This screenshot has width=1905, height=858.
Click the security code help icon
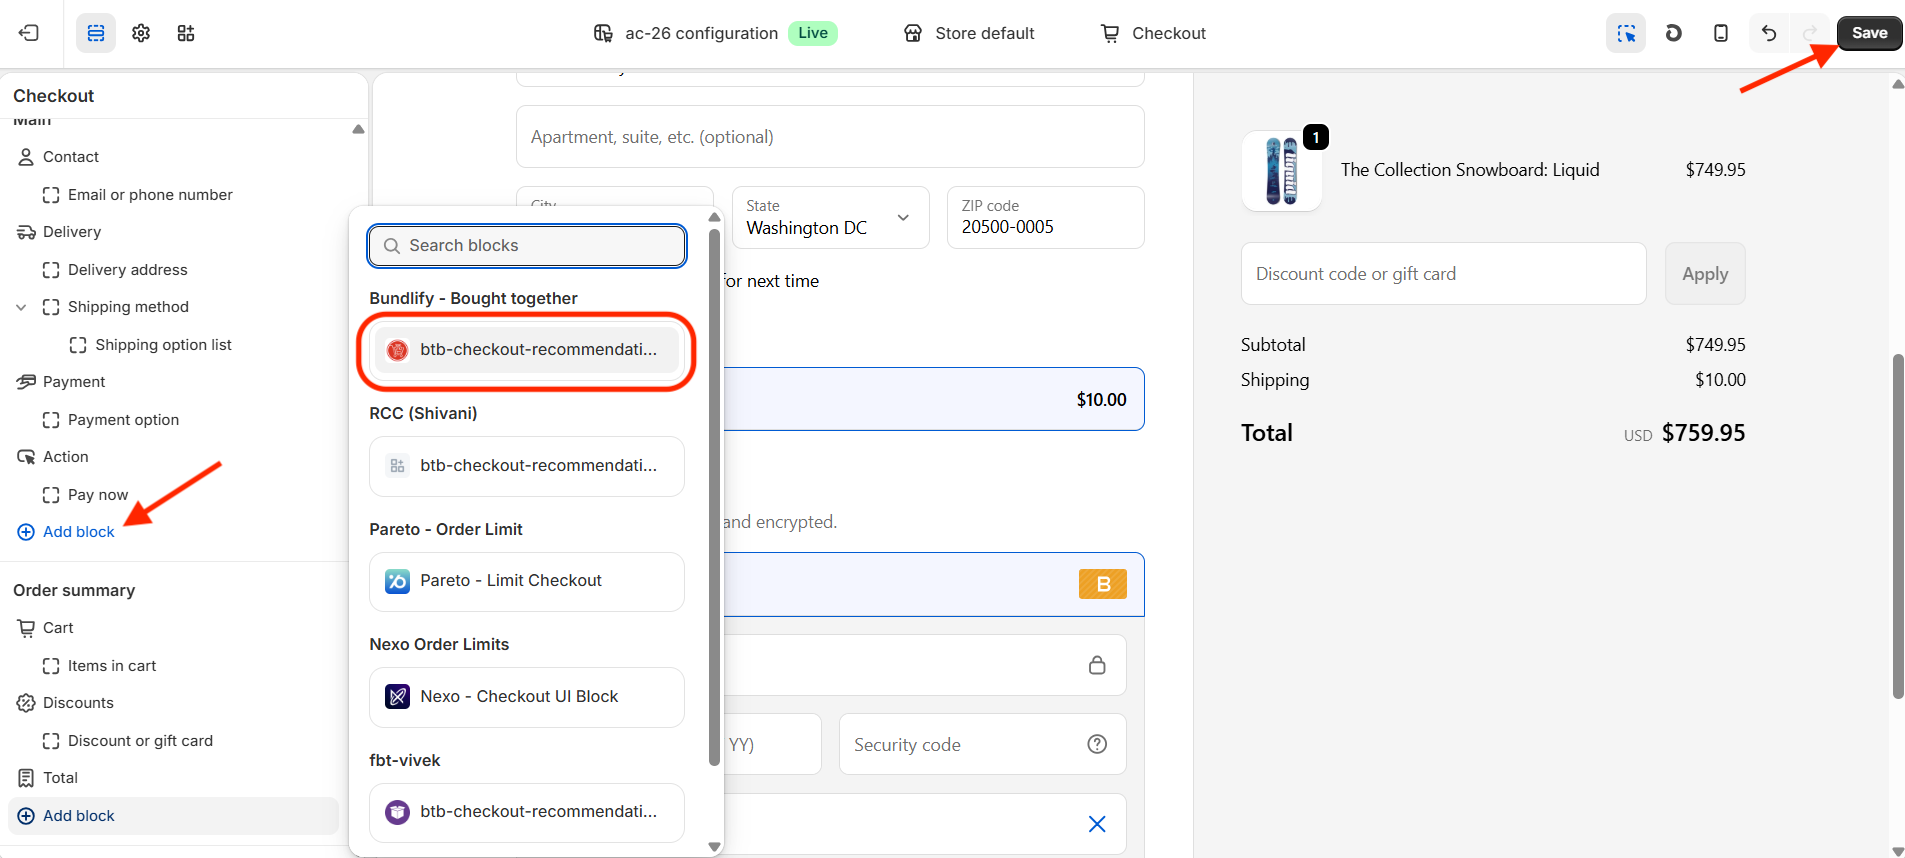coord(1097,744)
